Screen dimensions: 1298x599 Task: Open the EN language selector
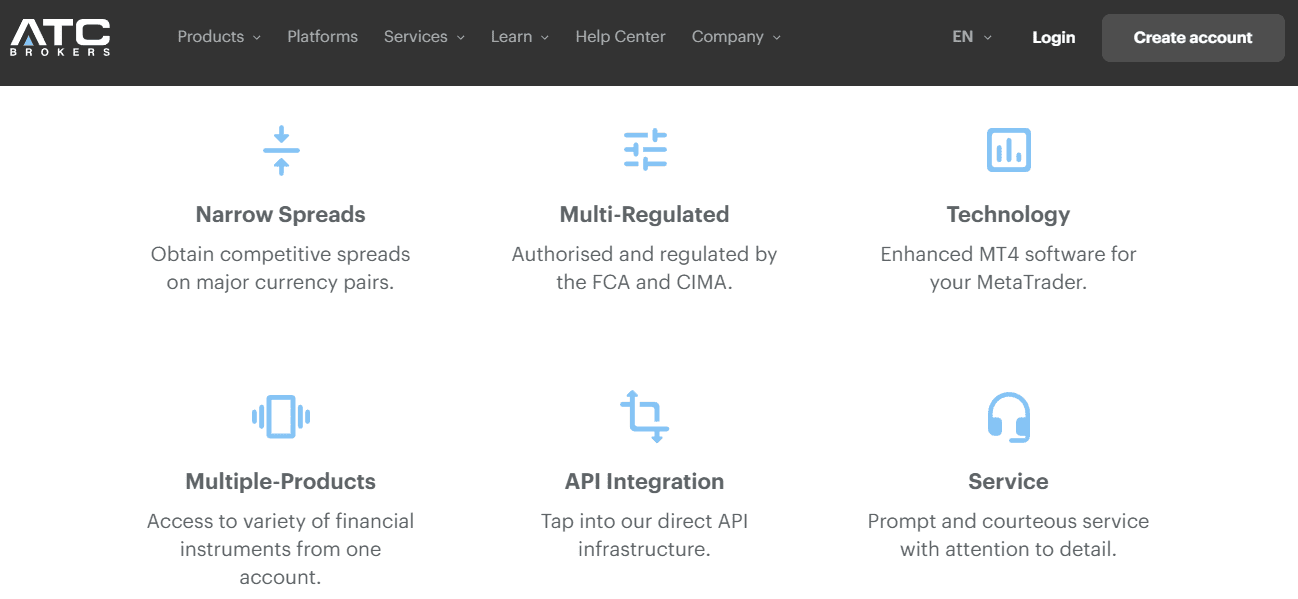pos(970,37)
